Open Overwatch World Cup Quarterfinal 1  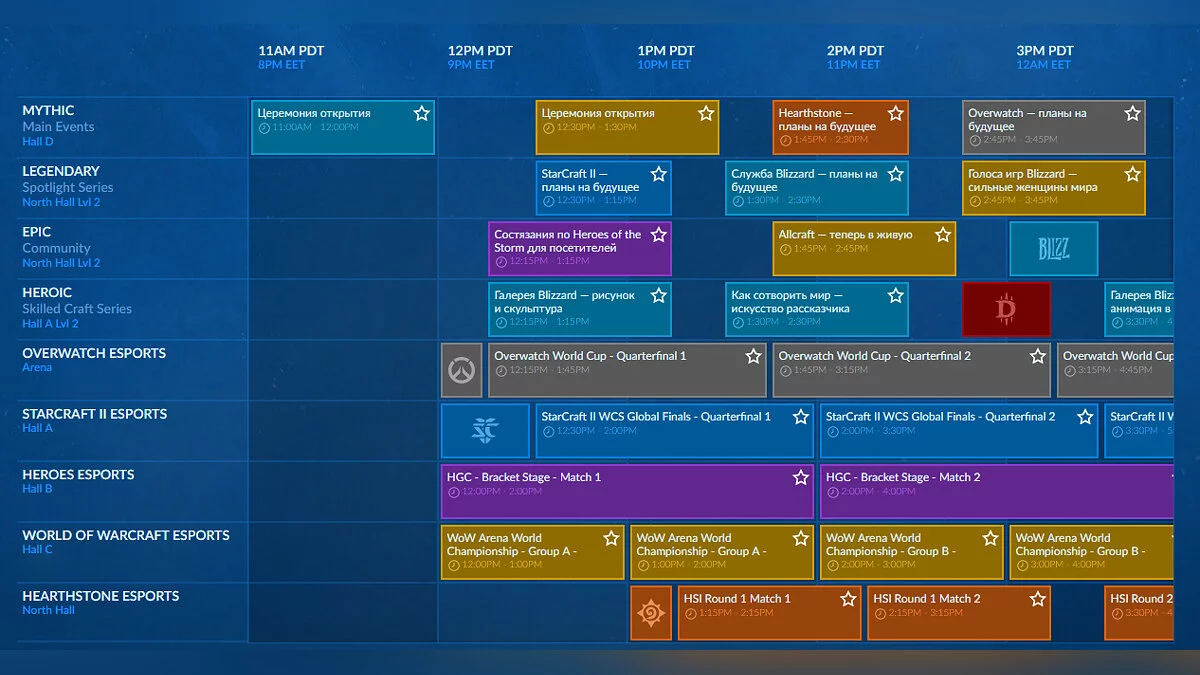click(627, 370)
